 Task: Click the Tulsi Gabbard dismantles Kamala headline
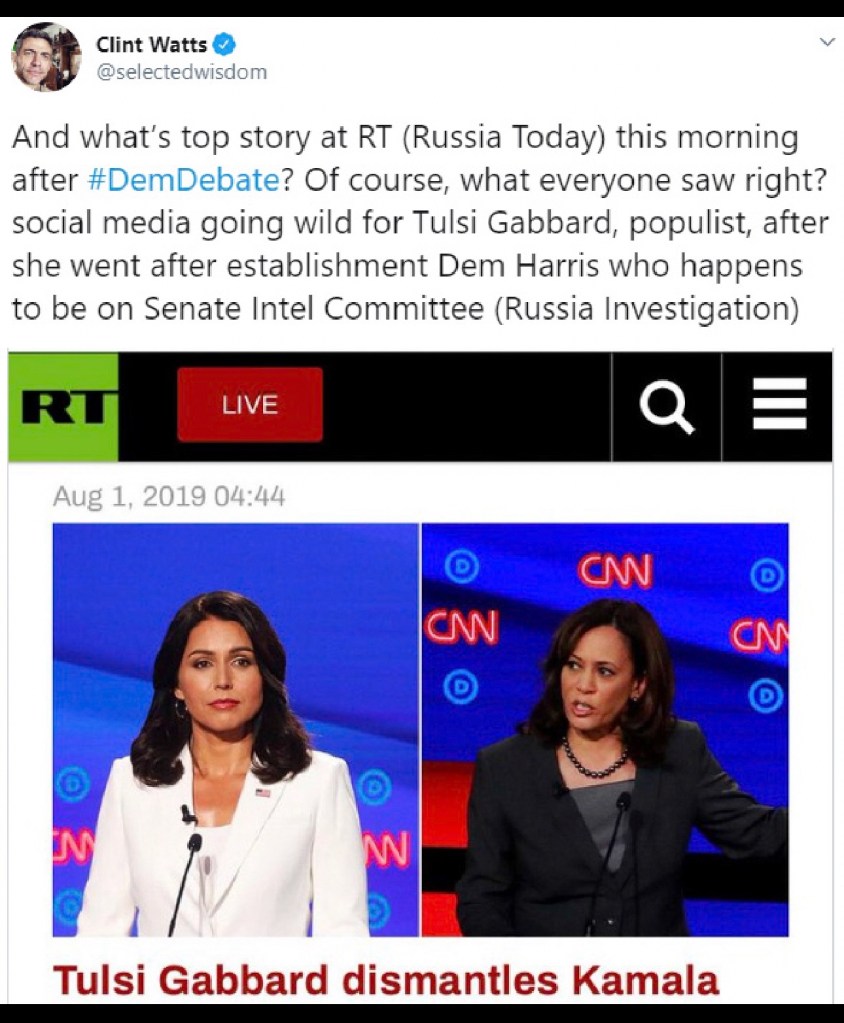click(x=385, y=980)
